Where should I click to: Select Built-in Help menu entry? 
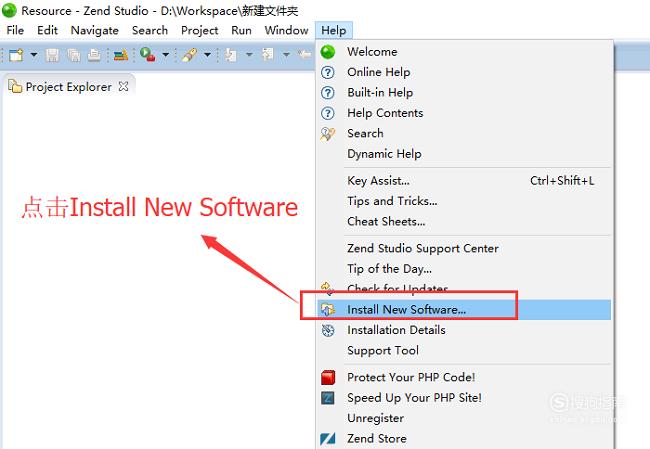(x=463, y=92)
